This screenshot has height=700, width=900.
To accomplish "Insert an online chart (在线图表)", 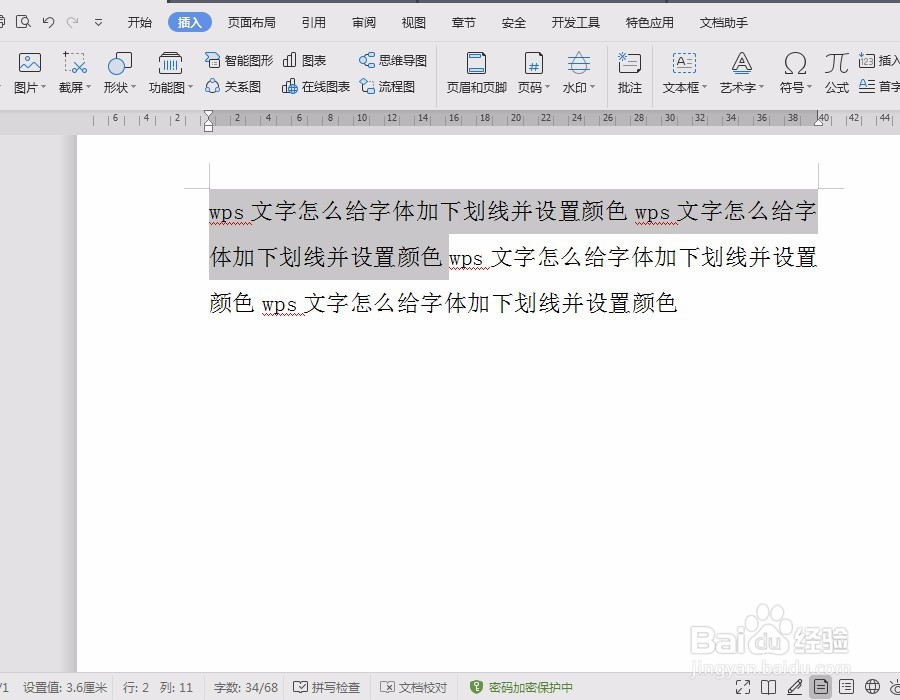I will [x=316, y=87].
